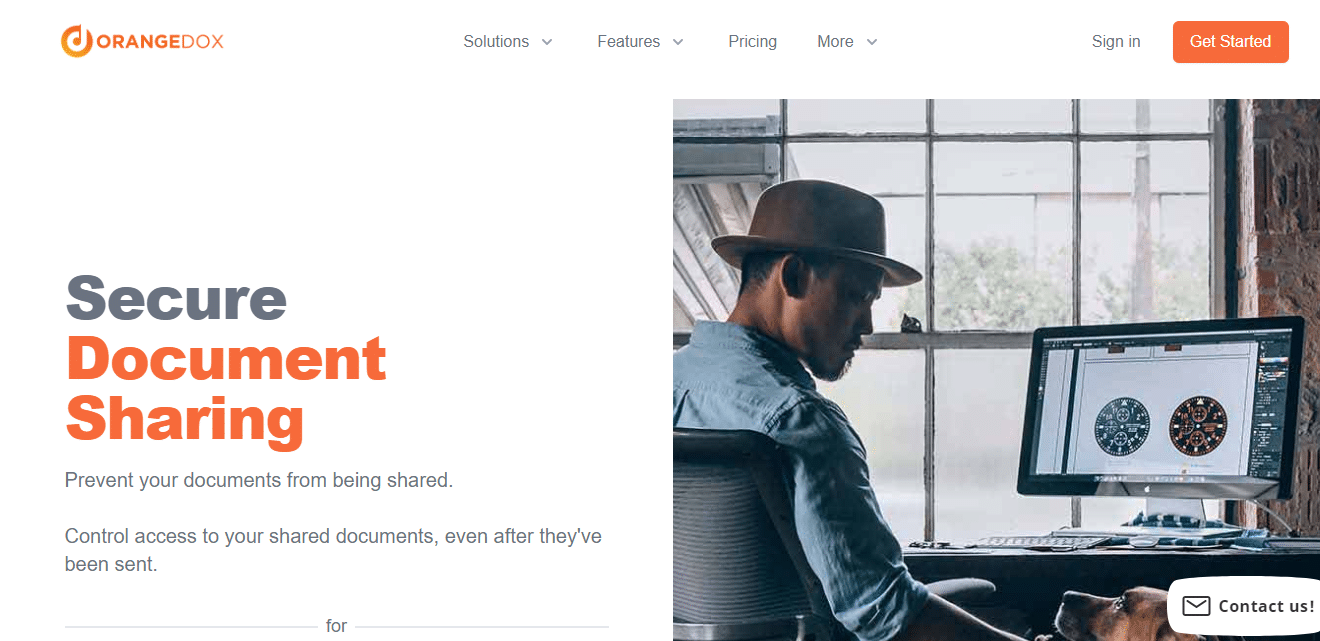
Task: Click the orange 'Document' headline word
Action: (226, 358)
